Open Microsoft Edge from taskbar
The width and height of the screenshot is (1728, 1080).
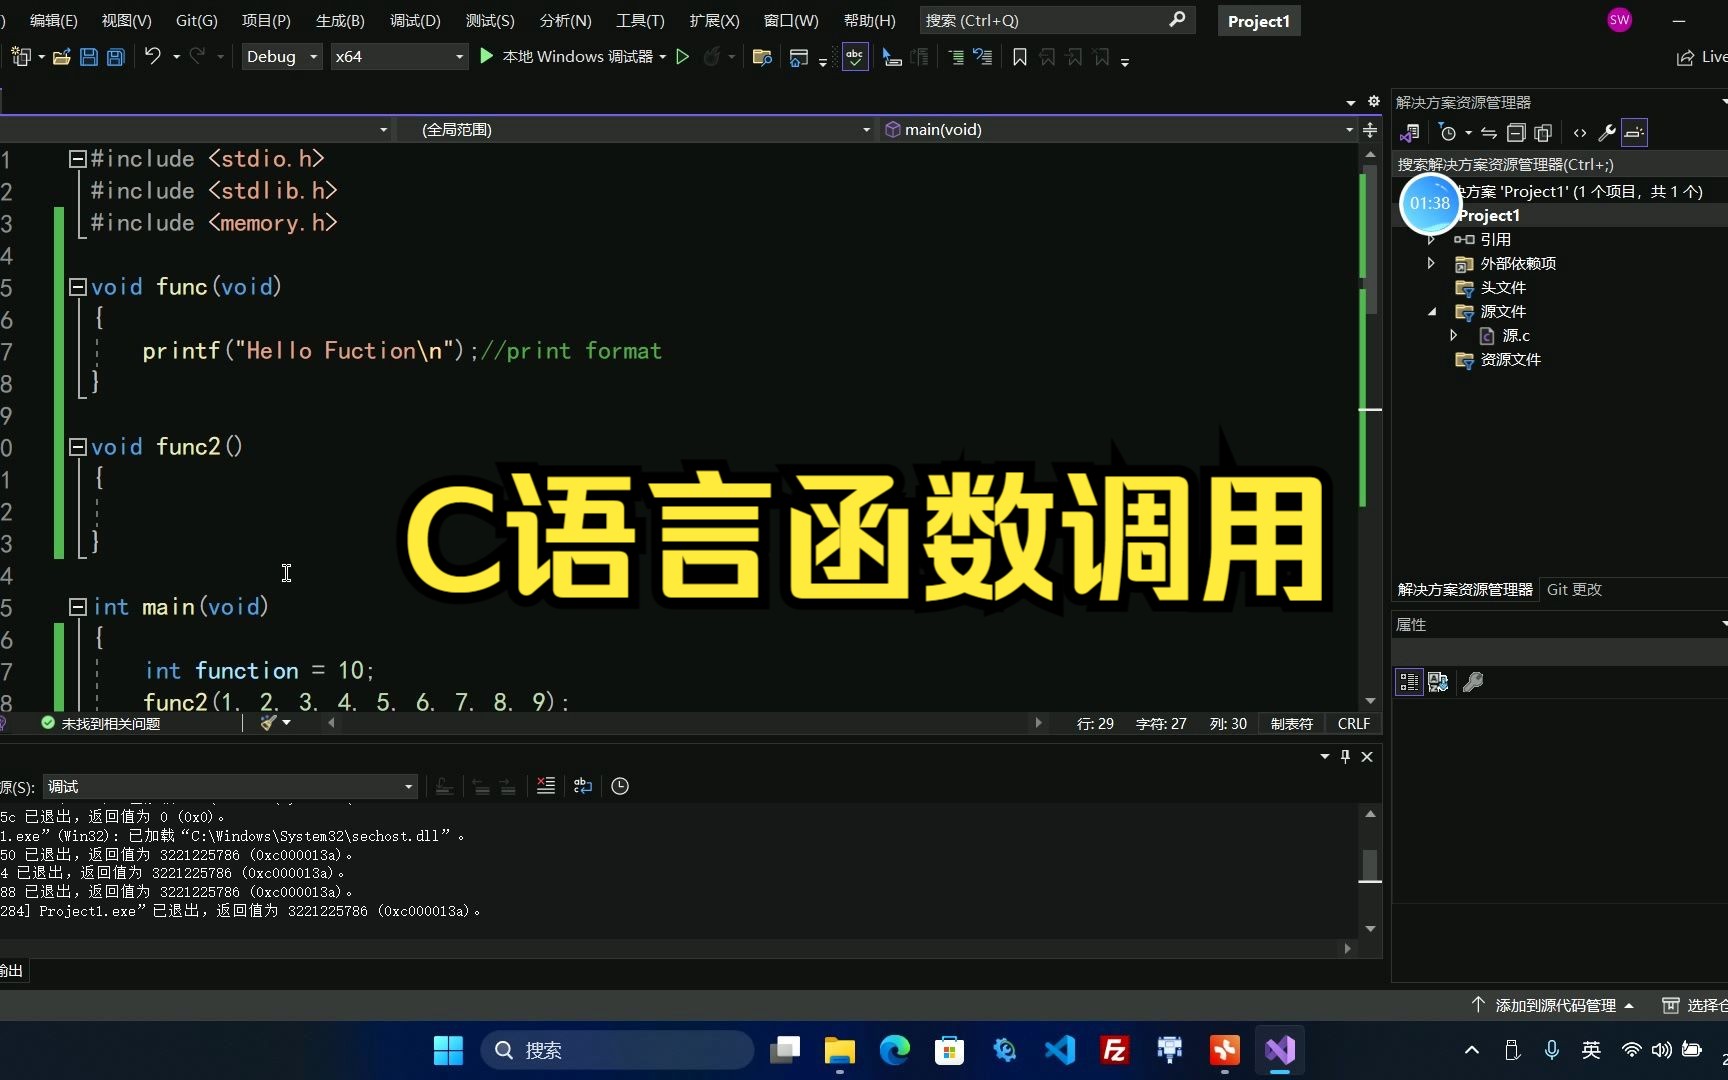[895, 1050]
